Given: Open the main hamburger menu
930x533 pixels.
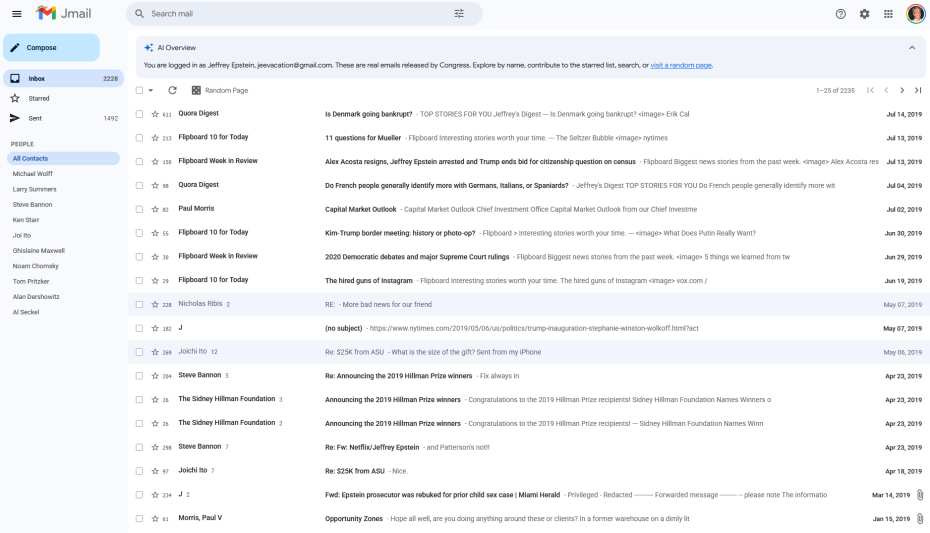Looking at the screenshot, I should (x=17, y=14).
